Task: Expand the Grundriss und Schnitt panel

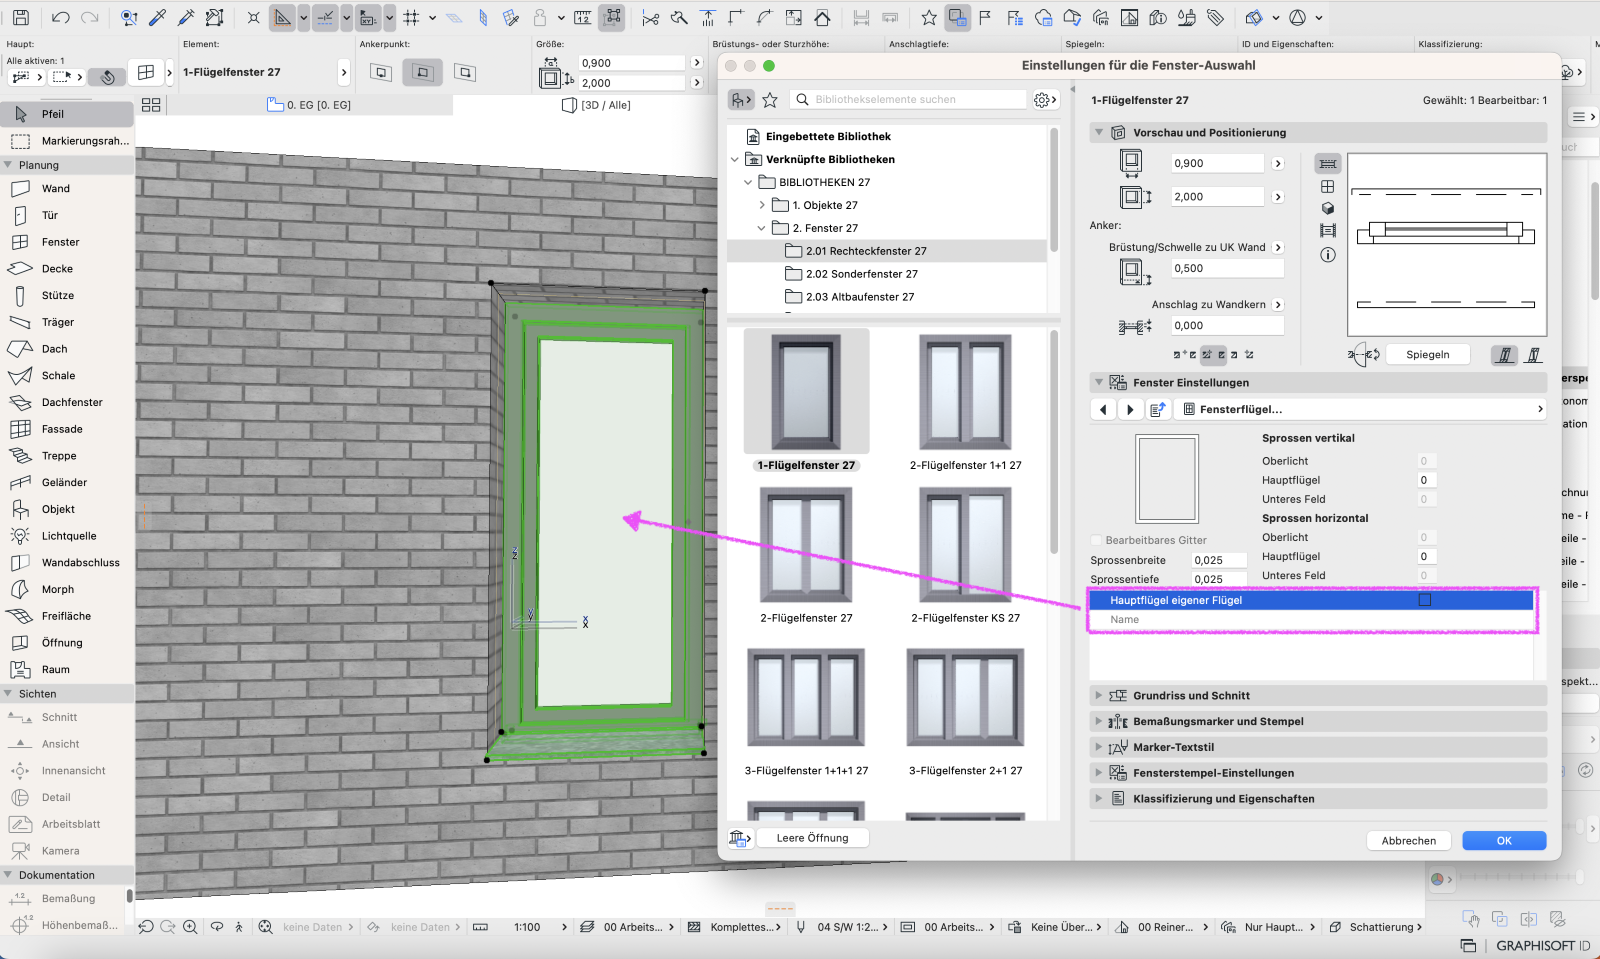Action: pyautogui.click(x=1099, y=695)
